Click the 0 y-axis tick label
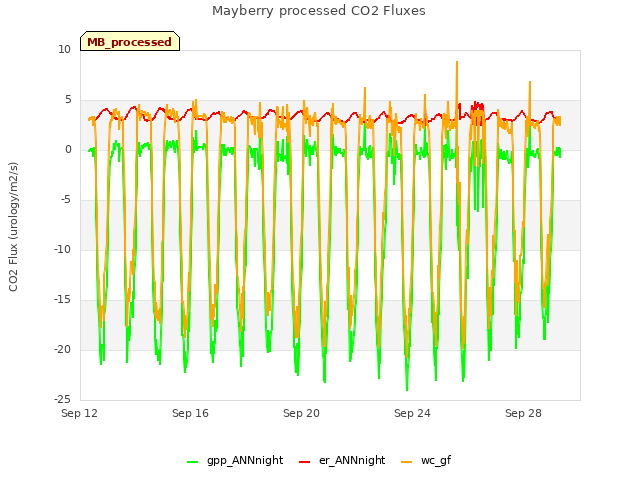This screenshot has width=640, height=480. point(68,149)
